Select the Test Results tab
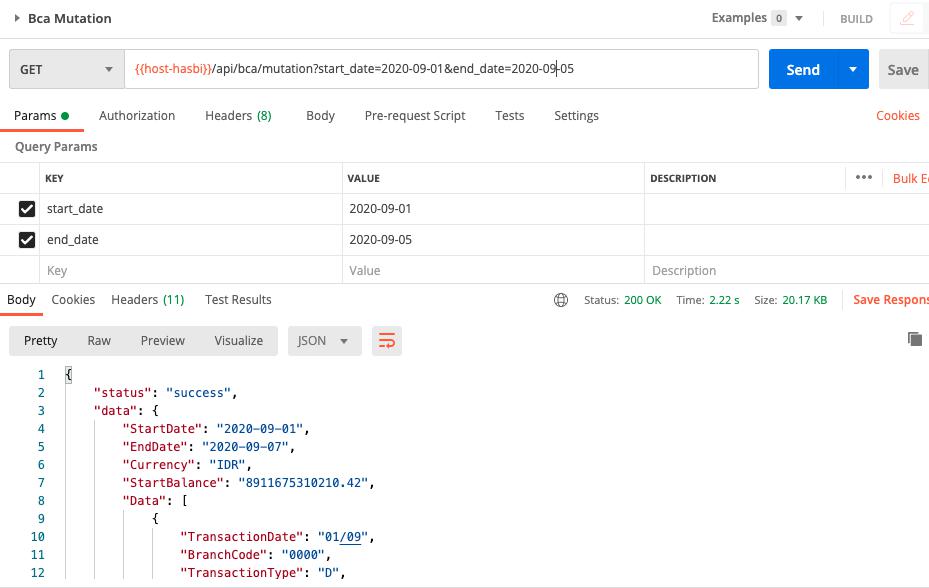Screen dimensions: 929x588 coord(238,300)
